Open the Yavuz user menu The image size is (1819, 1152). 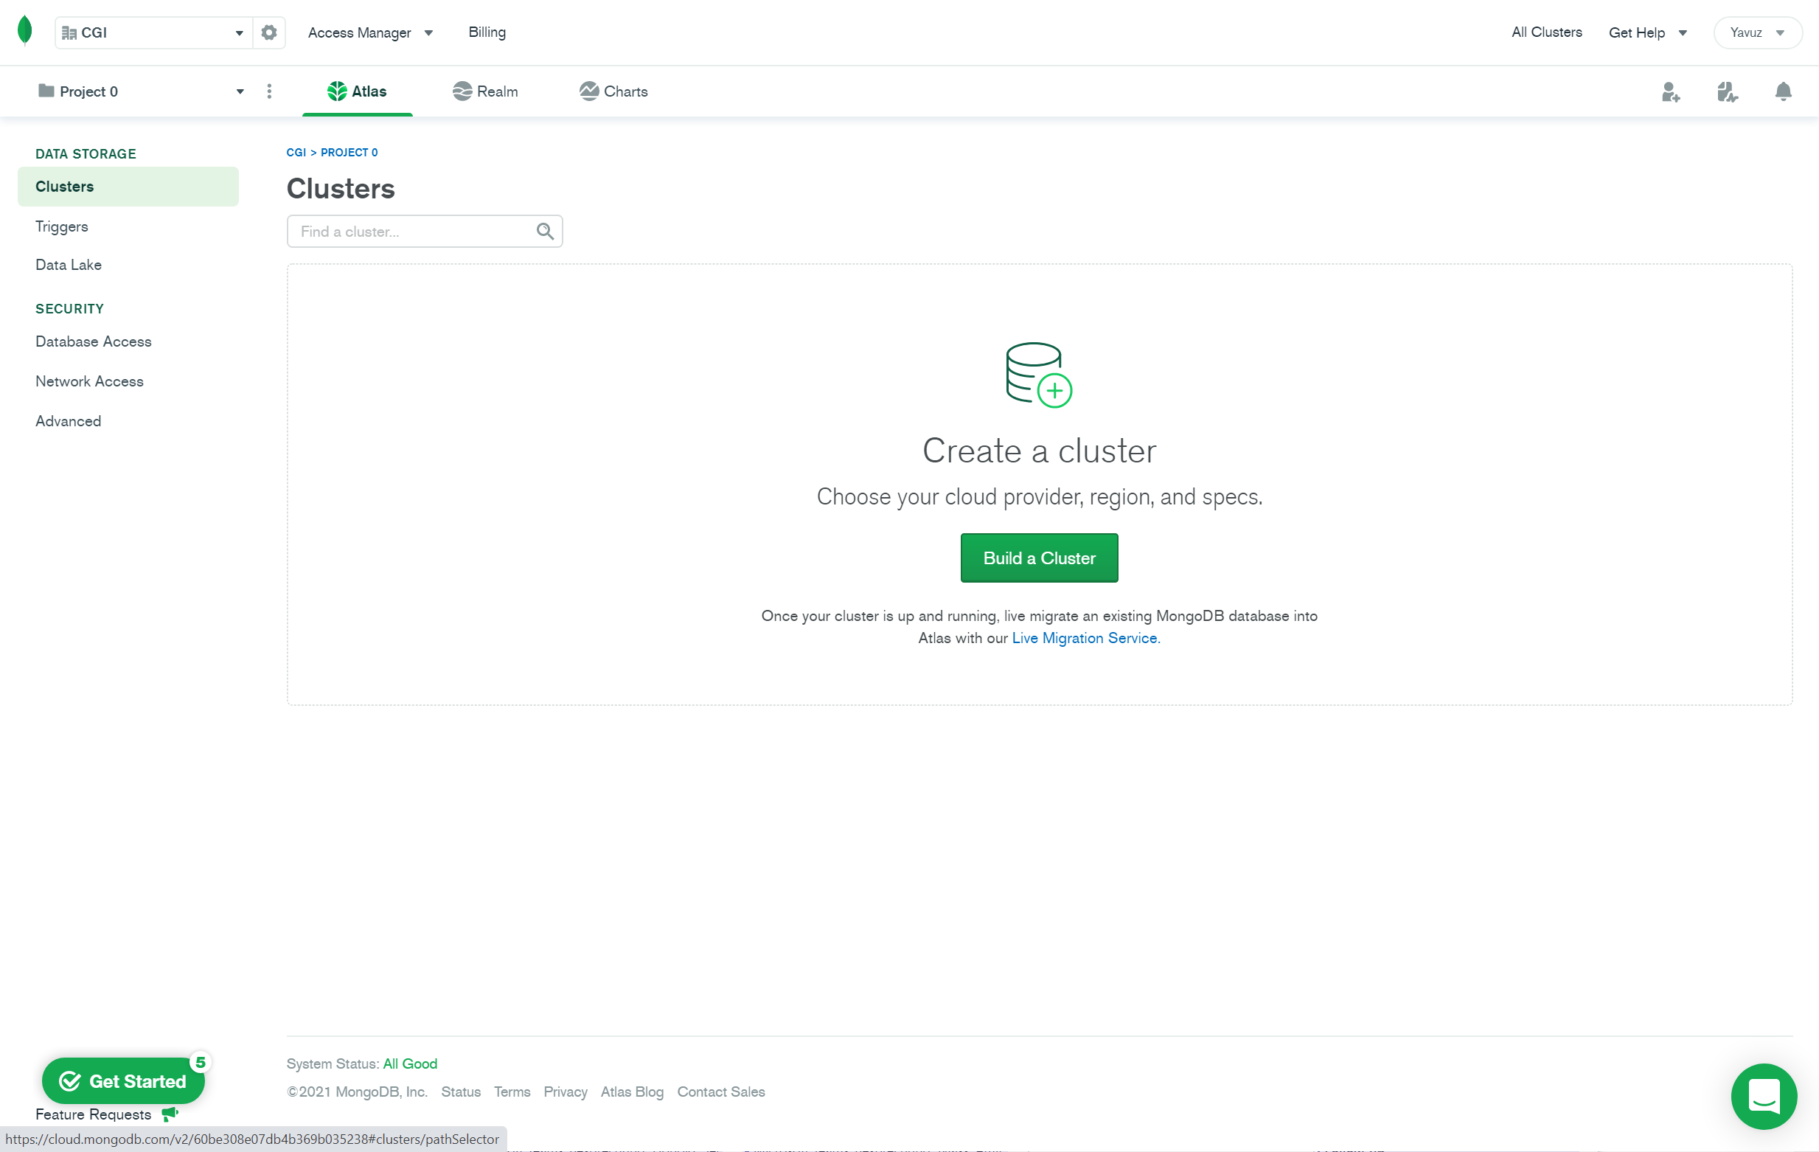[x=1757, y=32]
